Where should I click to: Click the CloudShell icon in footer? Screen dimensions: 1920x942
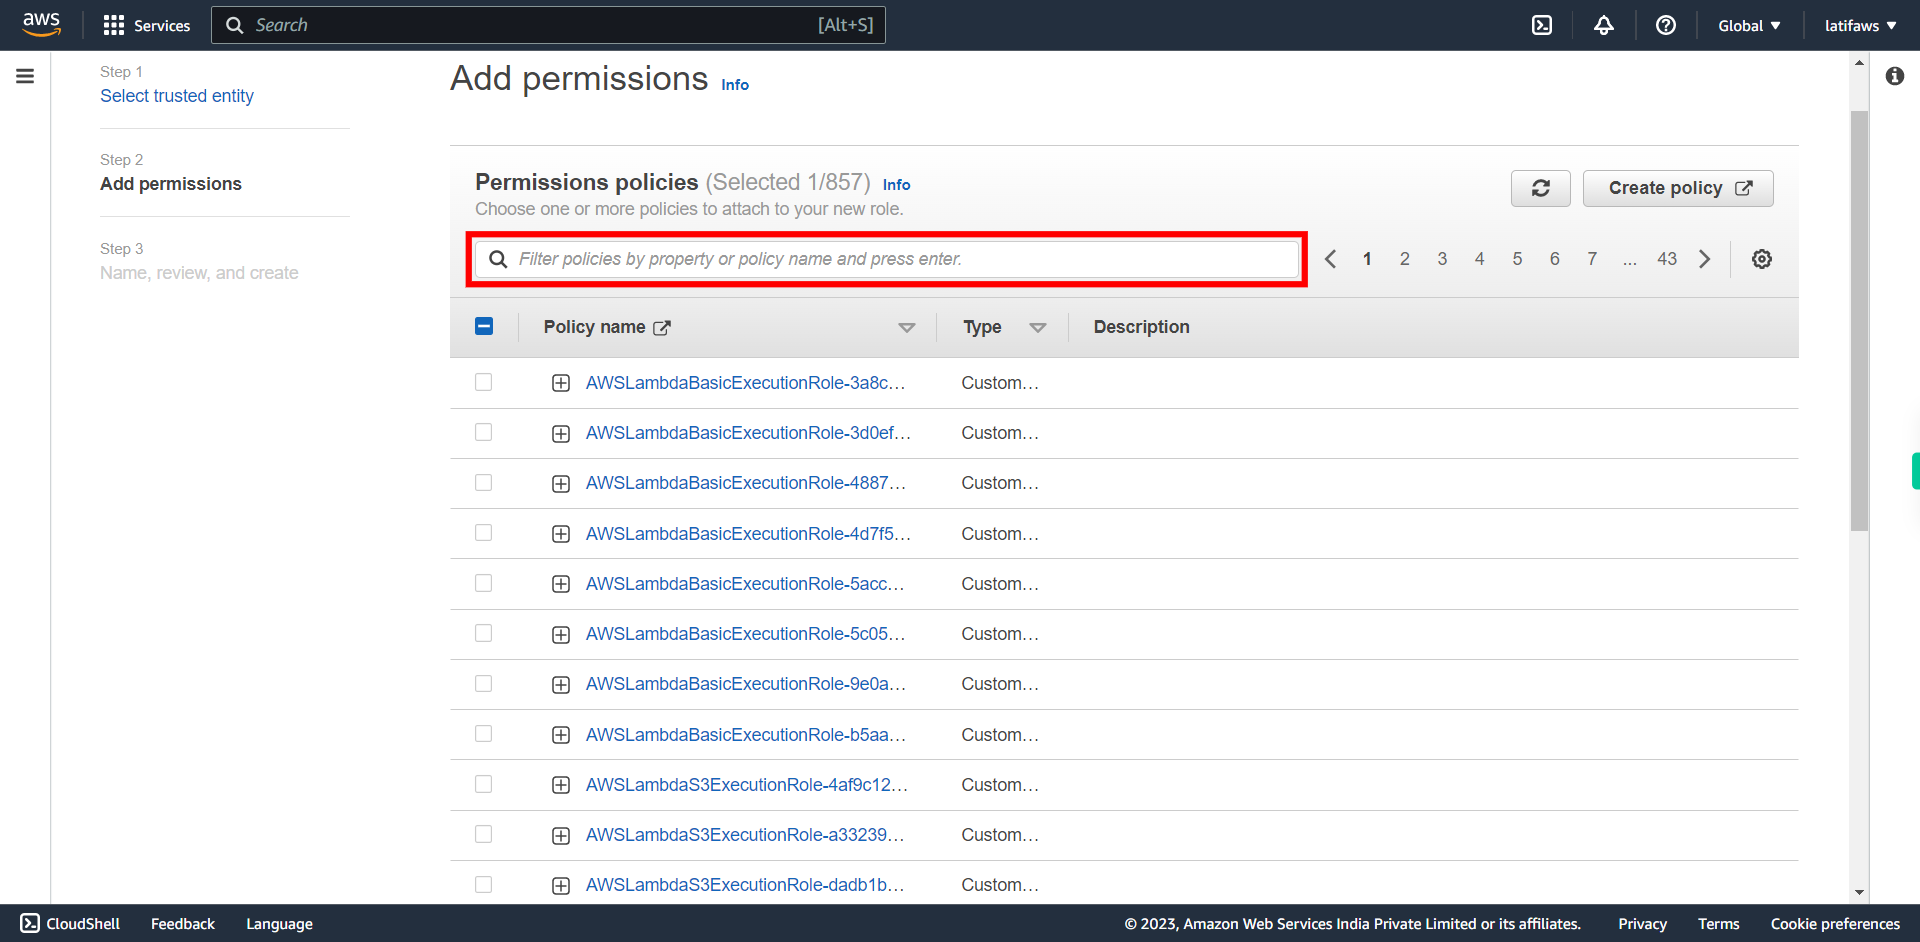coord(30,923)
